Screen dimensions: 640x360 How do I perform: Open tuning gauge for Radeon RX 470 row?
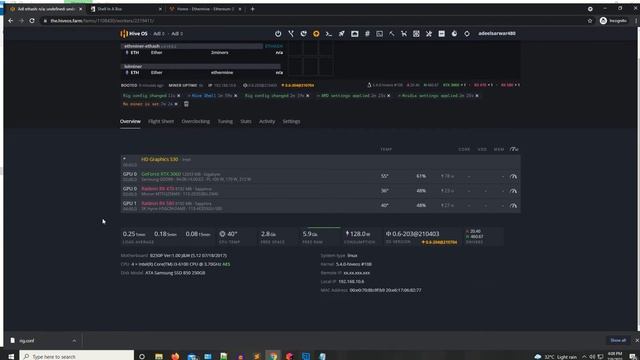pyautogui.click(x=513, y=191)
